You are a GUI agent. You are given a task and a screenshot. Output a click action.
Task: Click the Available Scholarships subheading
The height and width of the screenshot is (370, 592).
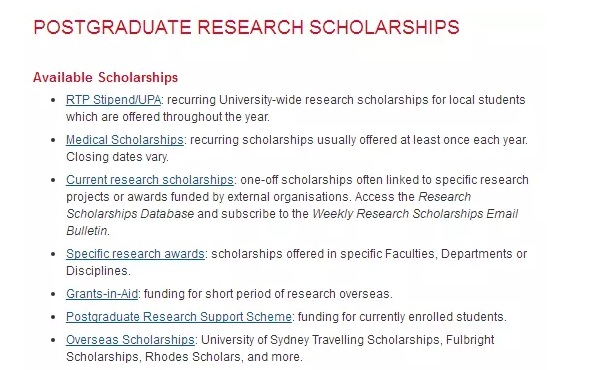point(105,77)
